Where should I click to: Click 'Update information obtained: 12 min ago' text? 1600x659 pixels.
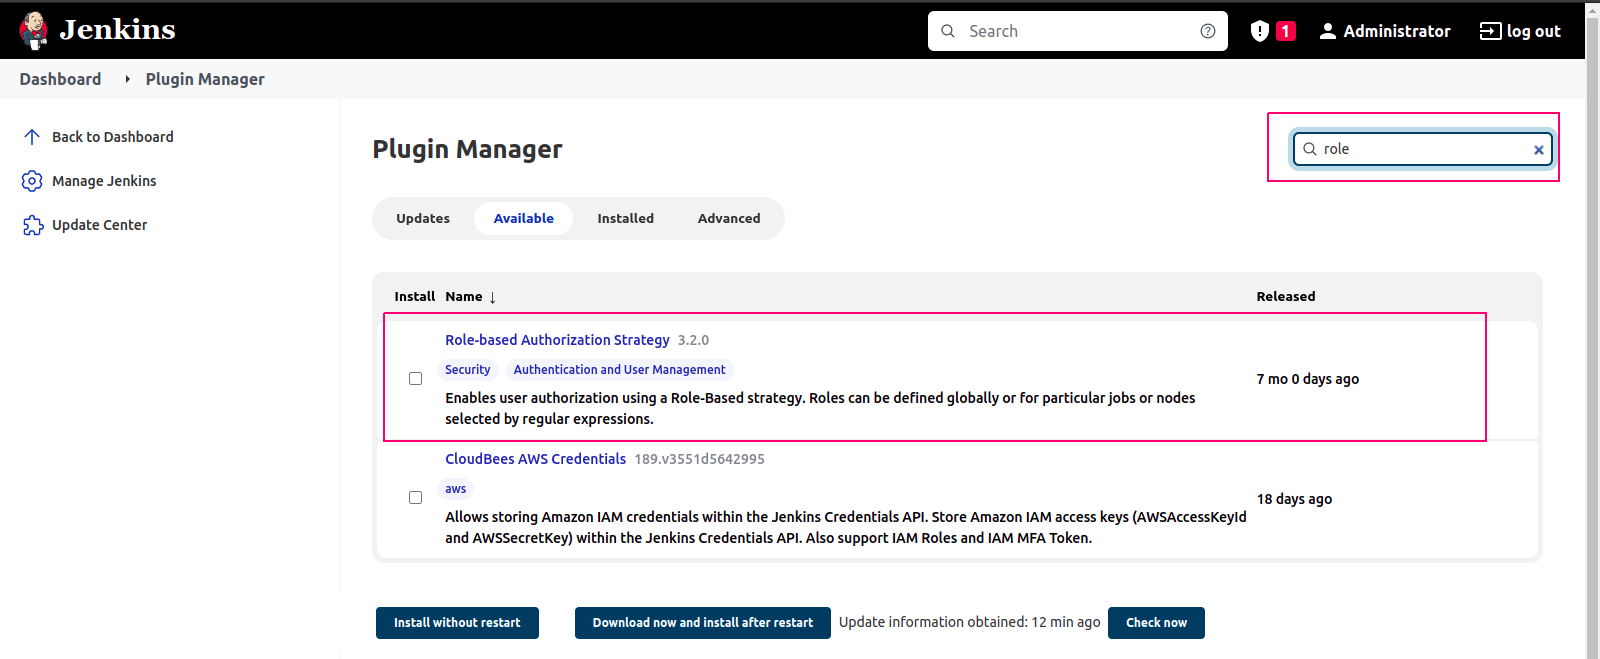coord(969,622)
